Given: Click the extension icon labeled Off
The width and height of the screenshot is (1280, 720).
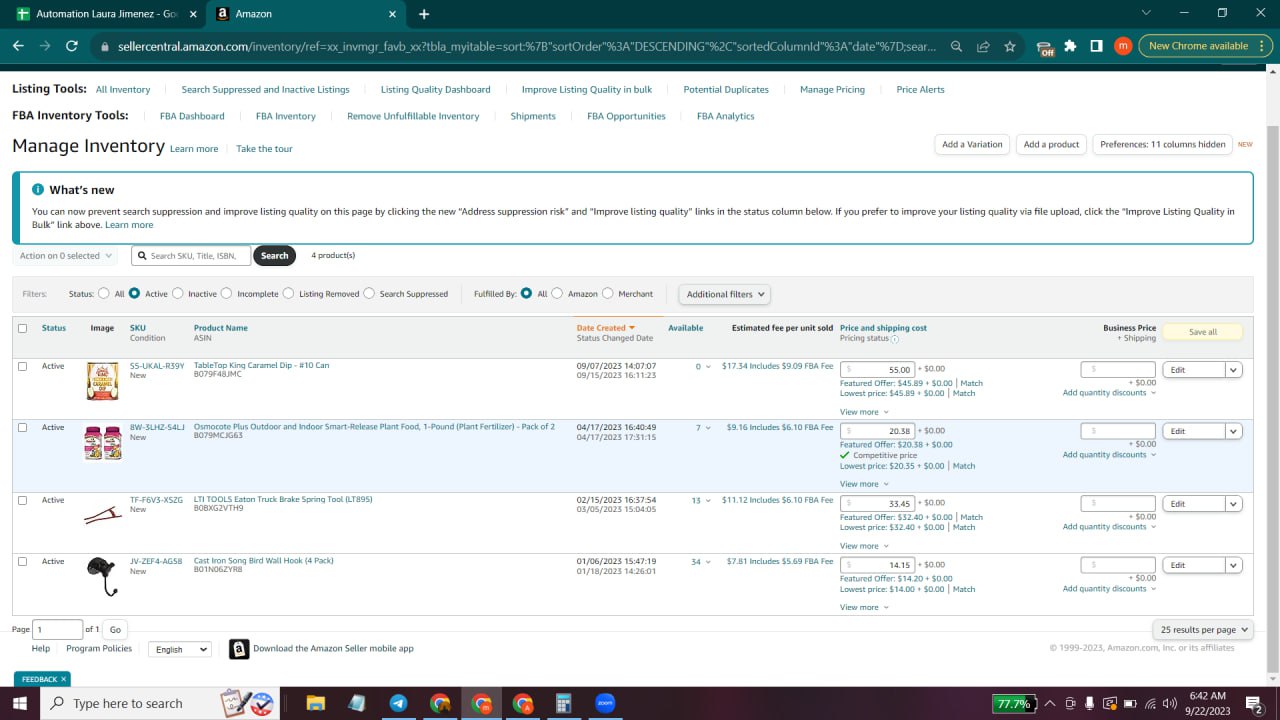Looking at the screenshot, I should coord(1045,47).
